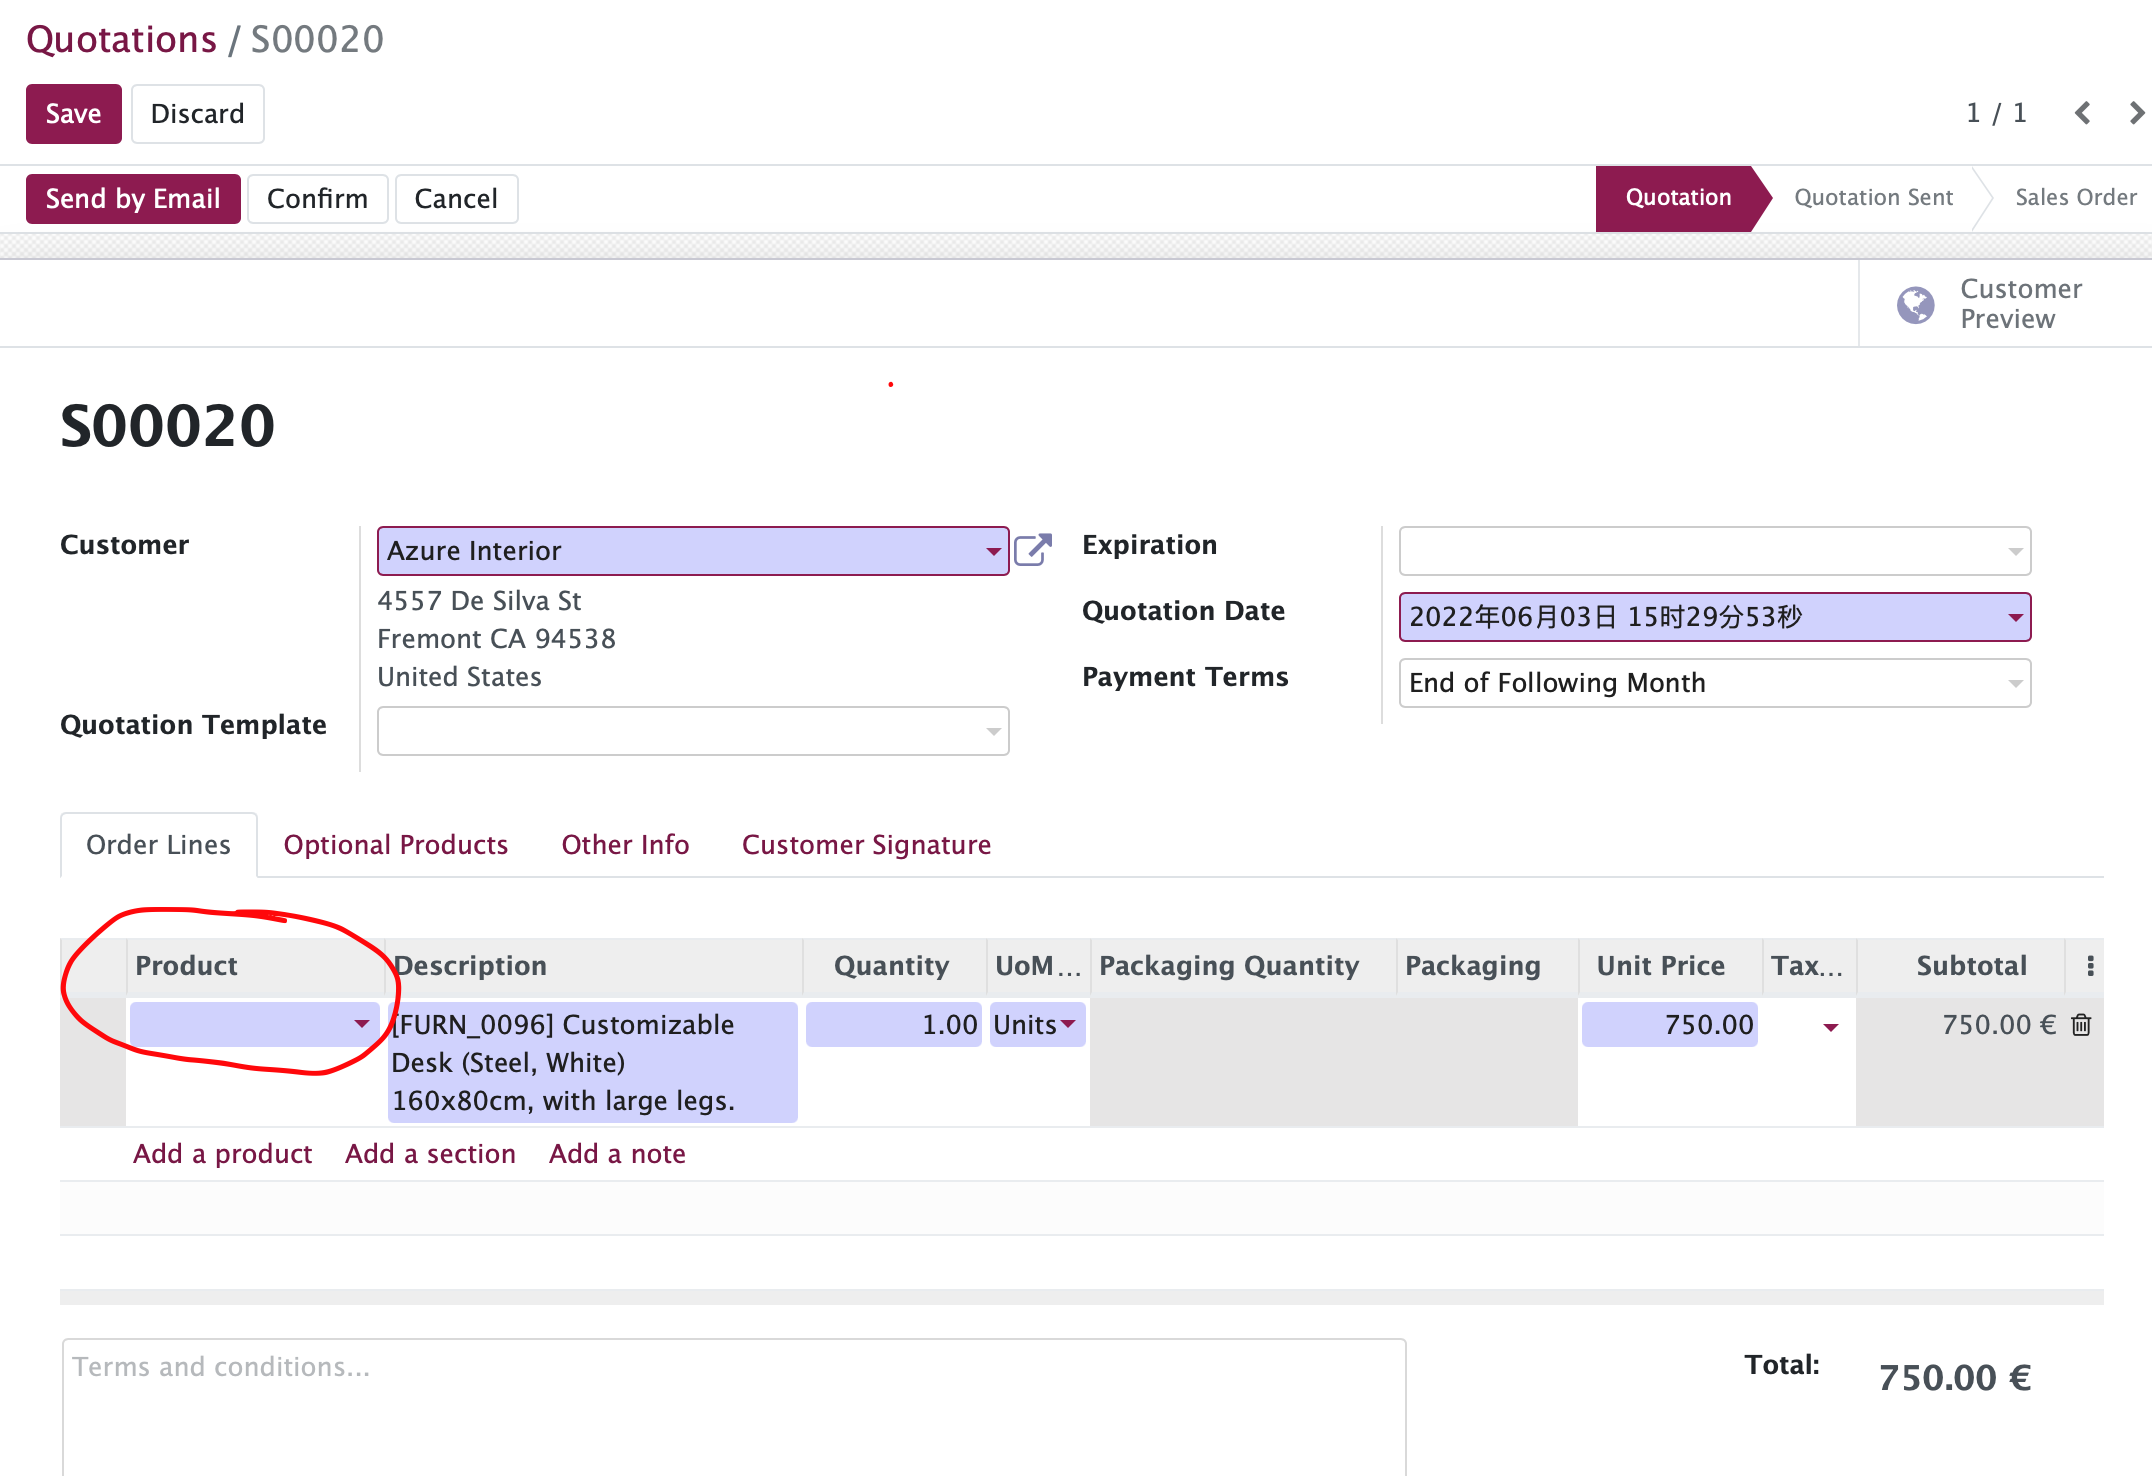2152x1476 pixels.
Task: Open the Taxes dropdown on the order line
Action: [1831, 1026]
